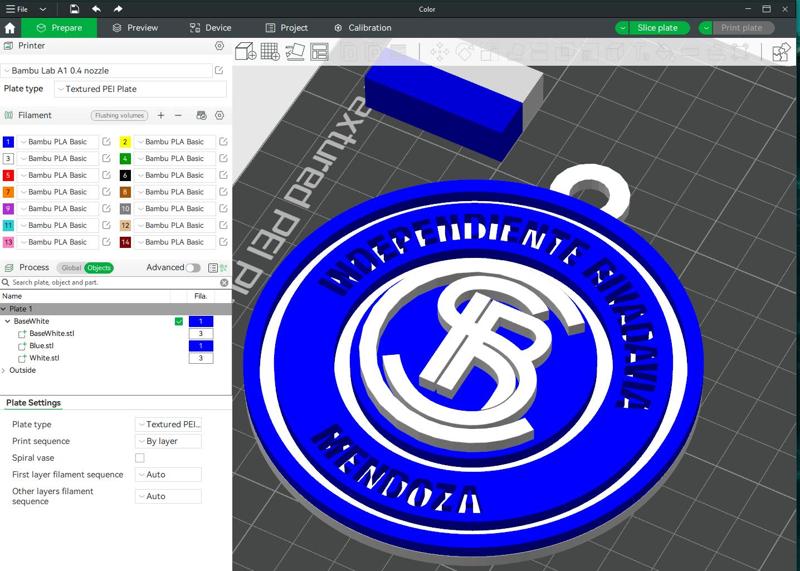Viewport: 800px width, 571px height.
Task: Add a new filament with plus icon
Action: 161,115
